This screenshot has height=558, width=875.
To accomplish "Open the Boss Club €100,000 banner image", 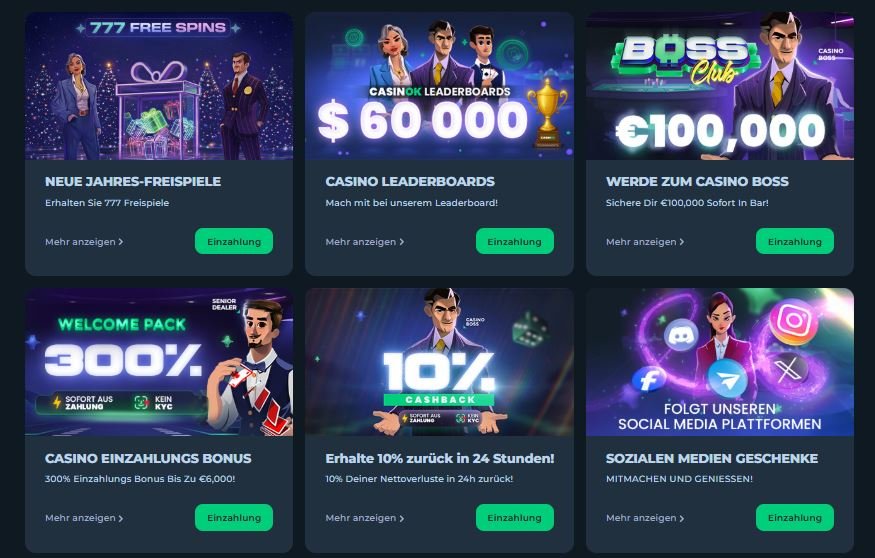I will point(720,86).
